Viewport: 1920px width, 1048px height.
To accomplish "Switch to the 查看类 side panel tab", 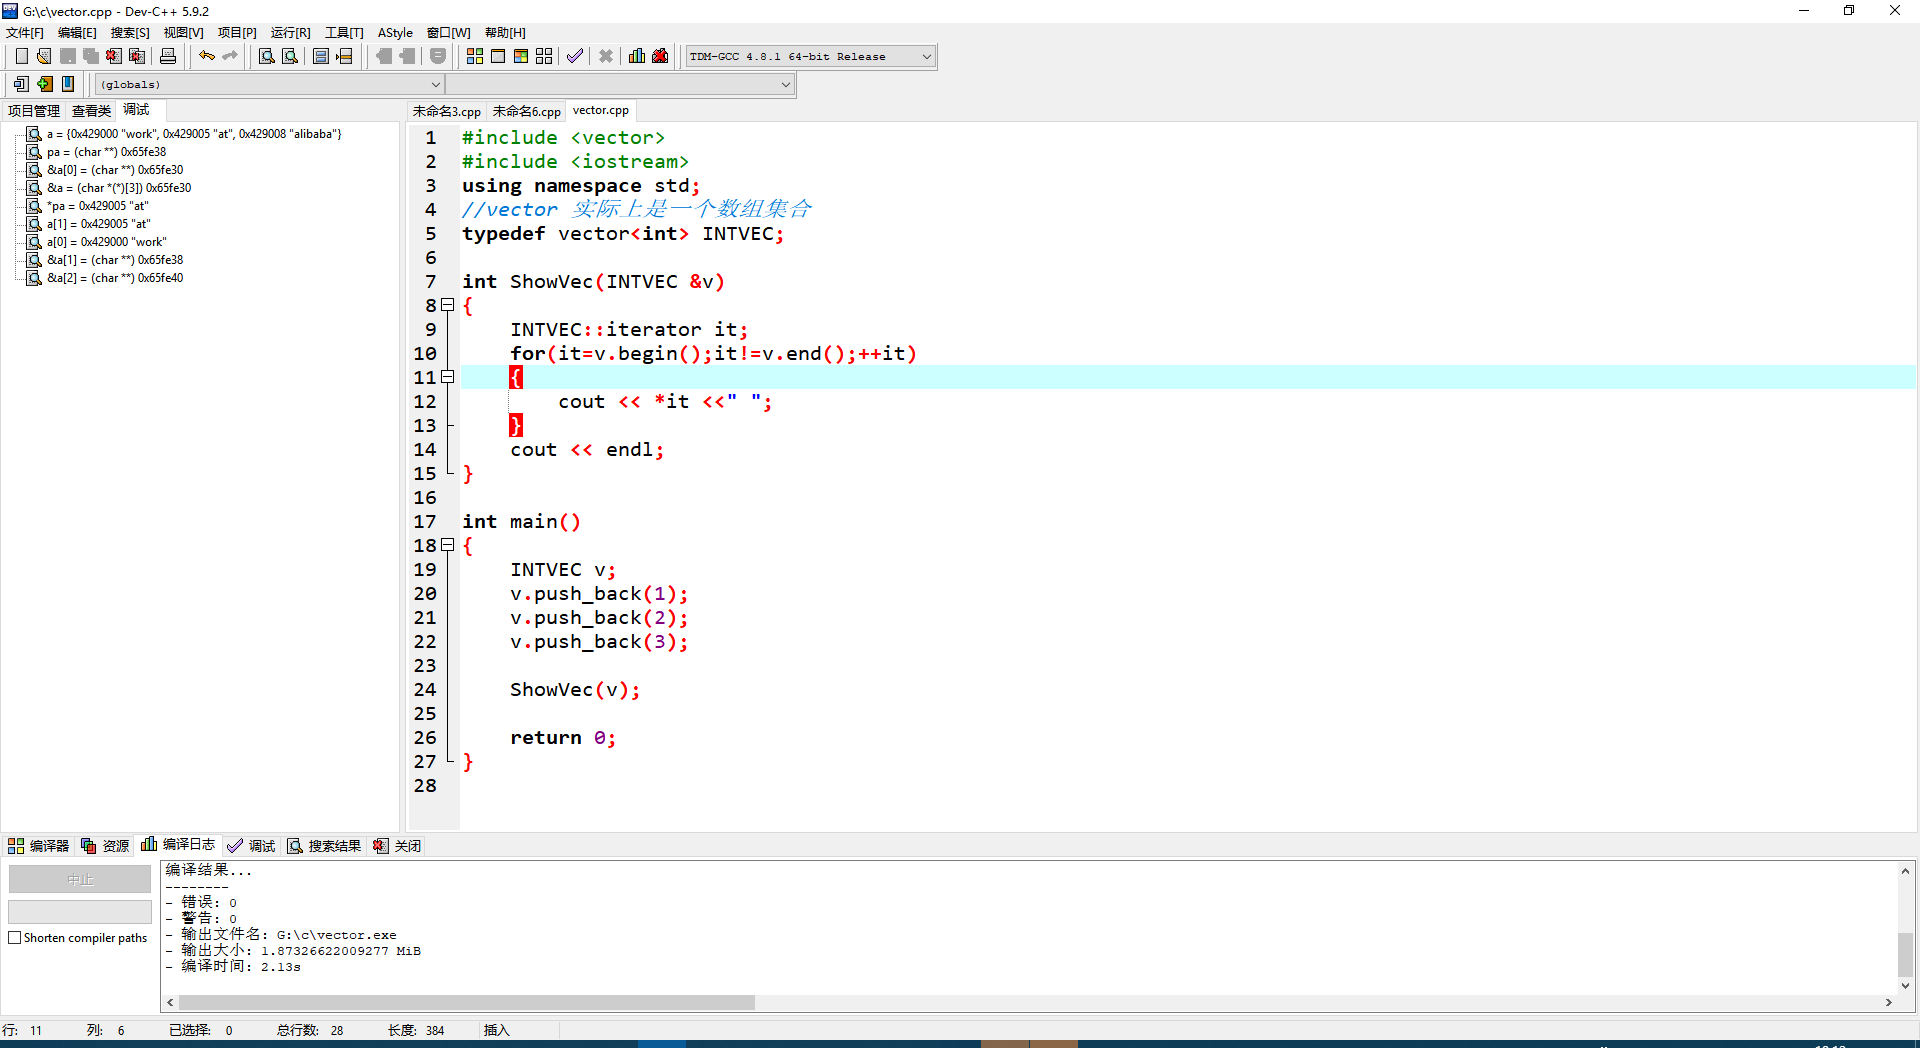I will tap(91, 111).
